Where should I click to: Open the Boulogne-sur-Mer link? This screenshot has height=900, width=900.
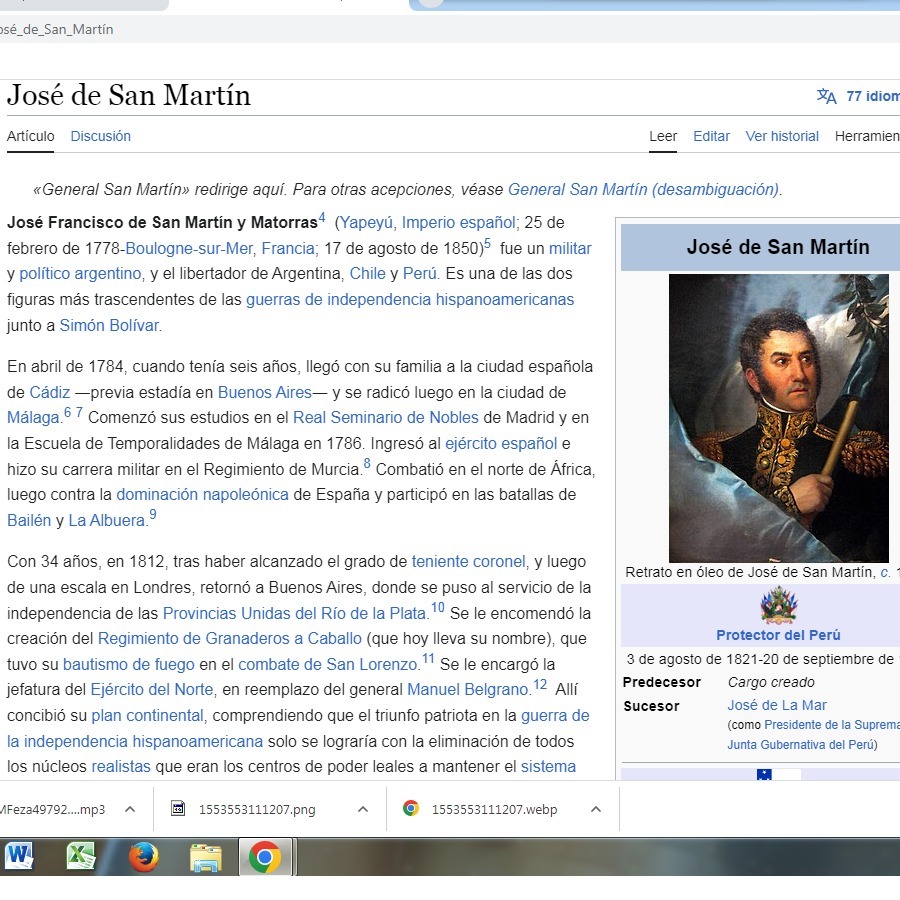pyautogui.click(x=189, y=249)
